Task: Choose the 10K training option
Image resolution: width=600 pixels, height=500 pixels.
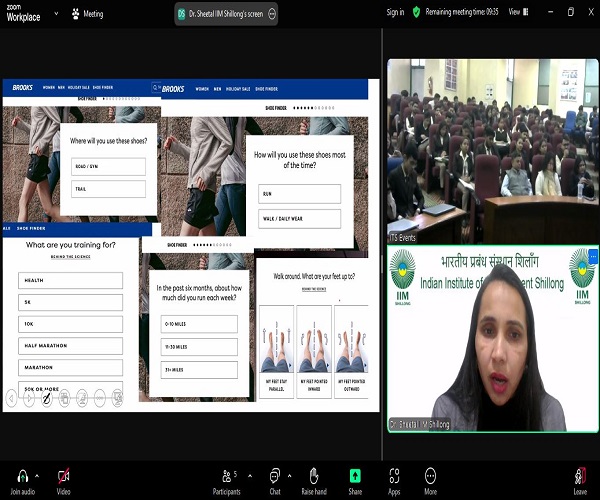Action: point(70,324)
